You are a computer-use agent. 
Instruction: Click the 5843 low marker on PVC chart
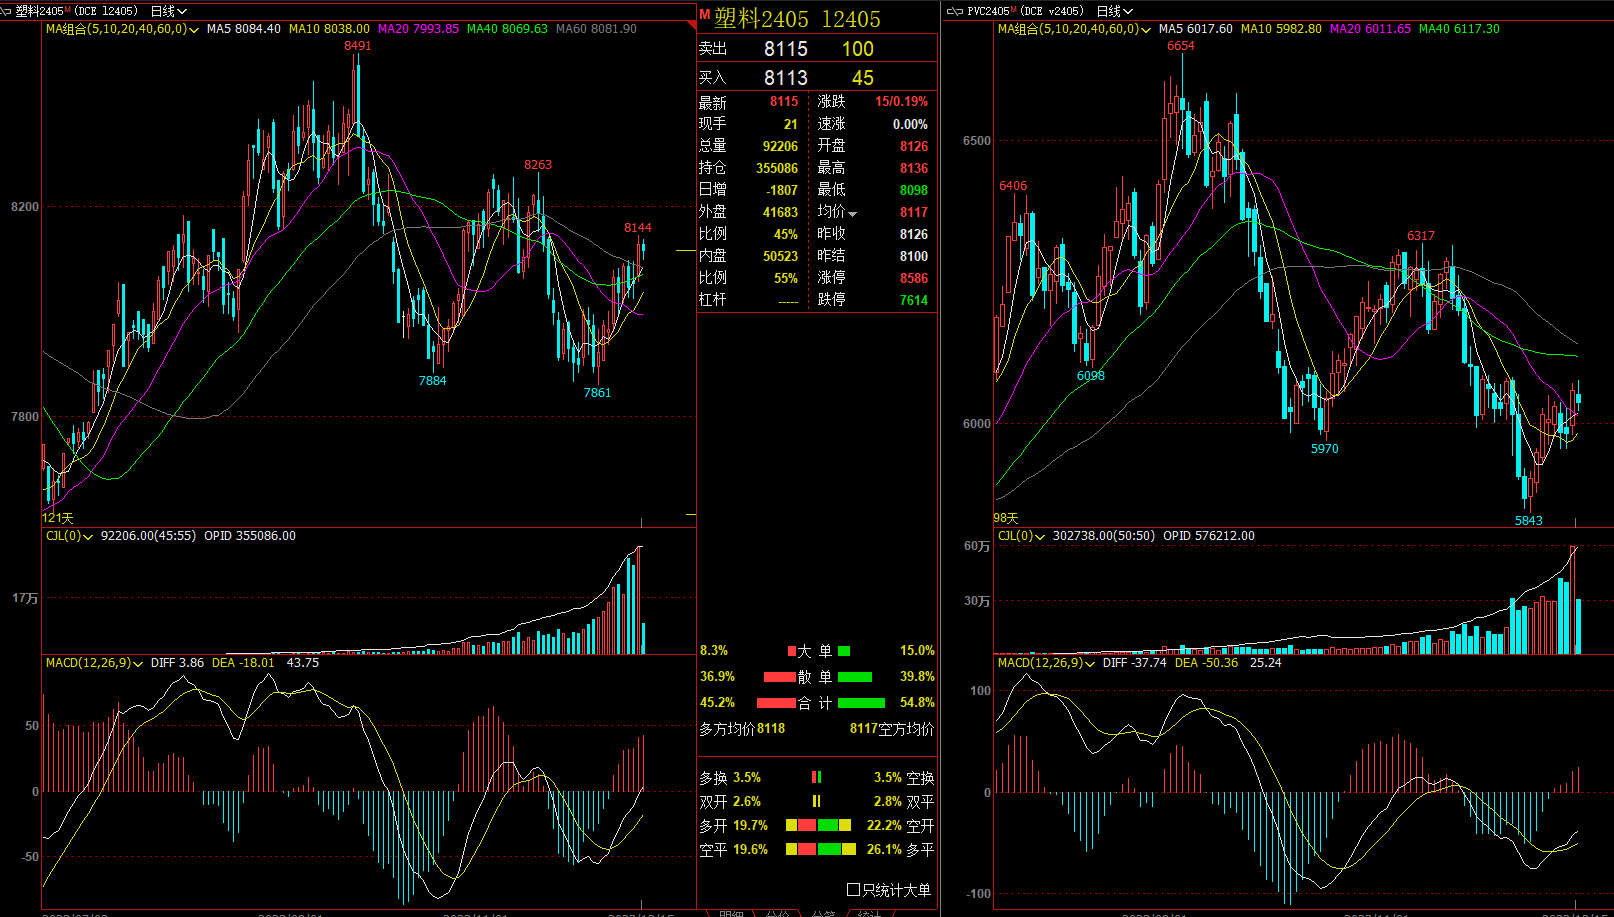click(x=1528, y=521)
